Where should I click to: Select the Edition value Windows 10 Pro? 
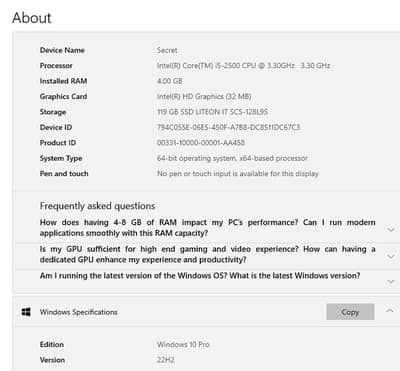(x=183, y=345)
